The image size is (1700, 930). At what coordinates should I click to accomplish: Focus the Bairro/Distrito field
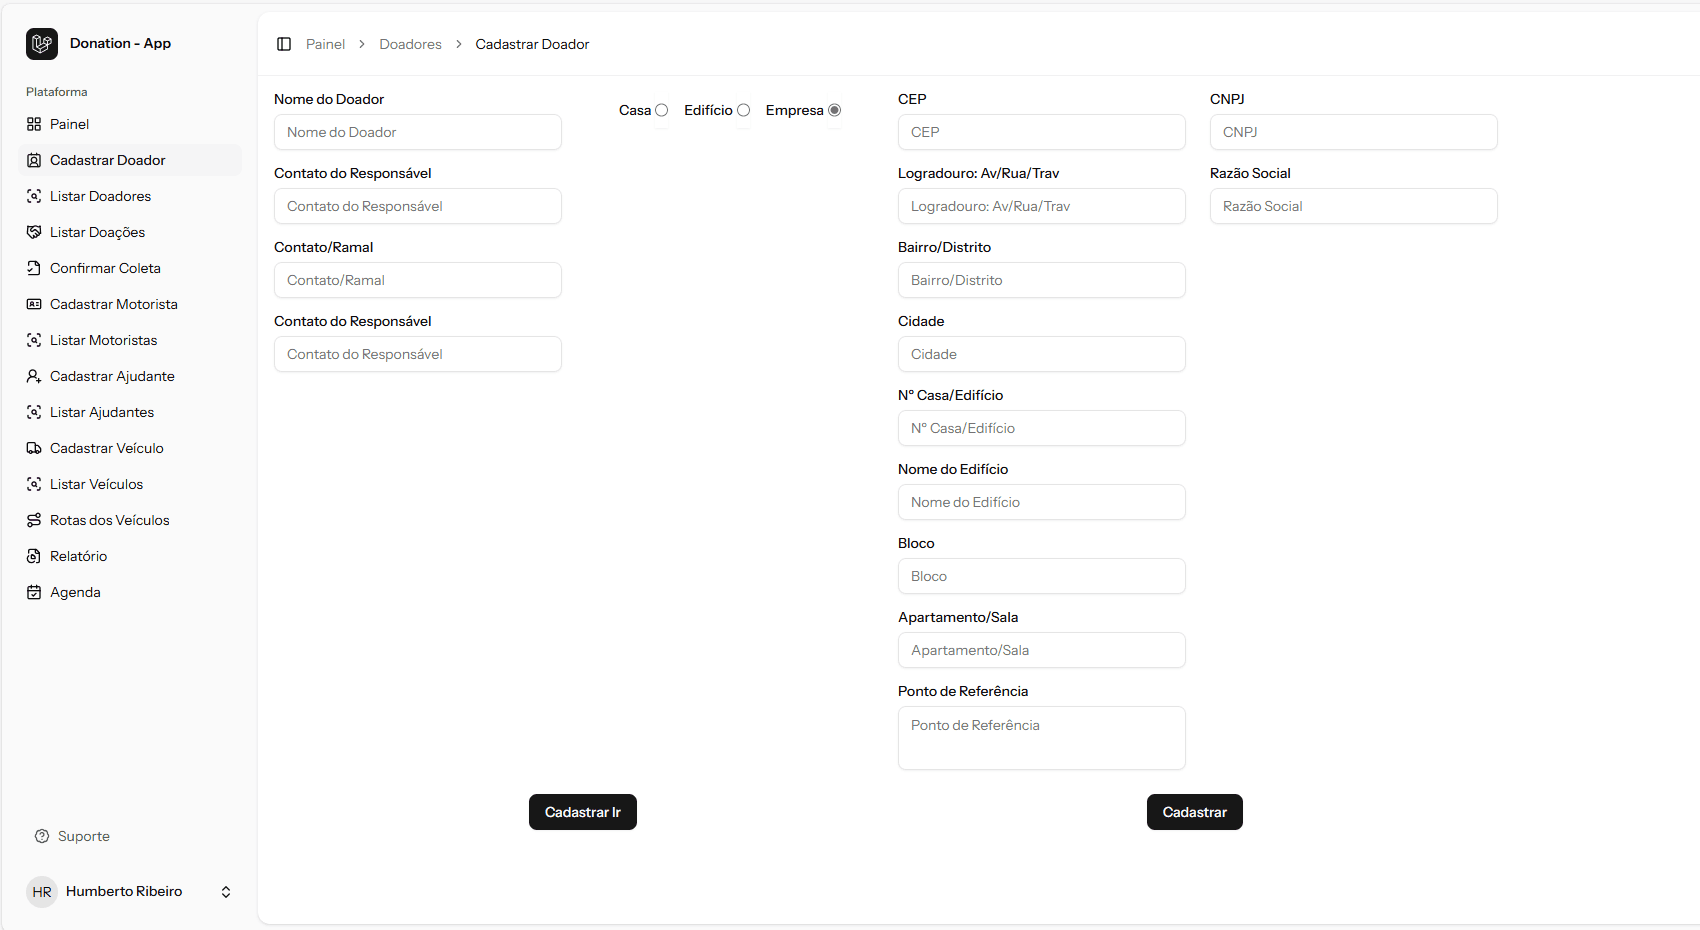click(x=1042, y=280)
